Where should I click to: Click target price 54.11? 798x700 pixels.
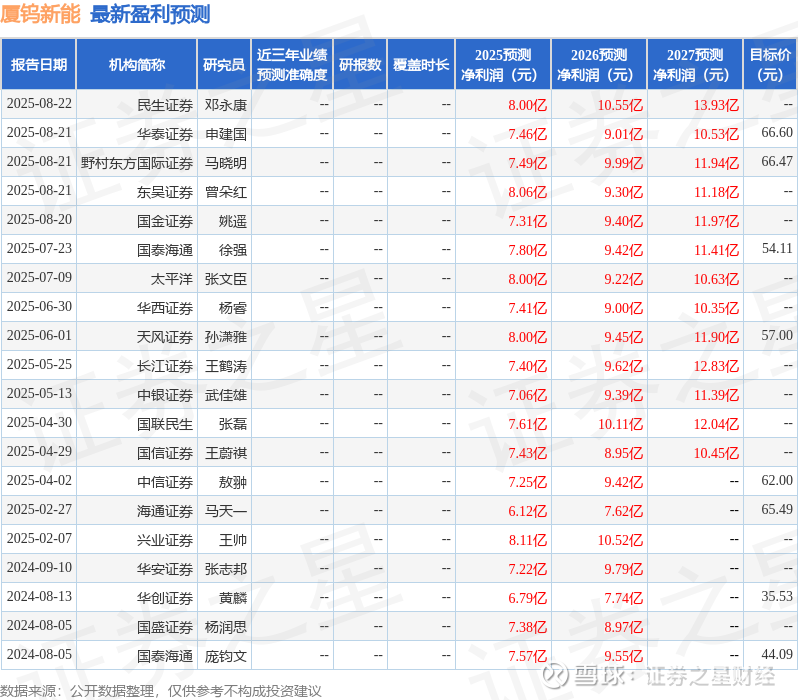pyautogui.click(x=777, y=248)
